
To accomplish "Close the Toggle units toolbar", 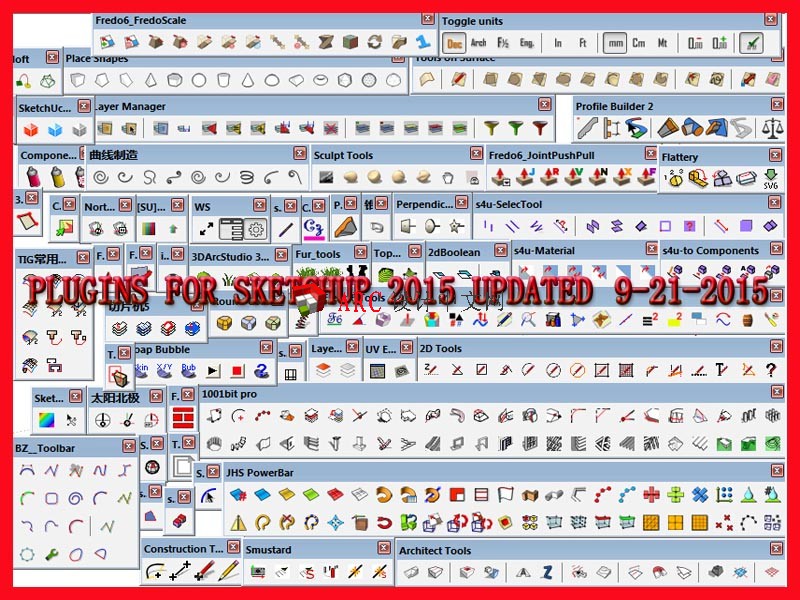I will (770, 20).
